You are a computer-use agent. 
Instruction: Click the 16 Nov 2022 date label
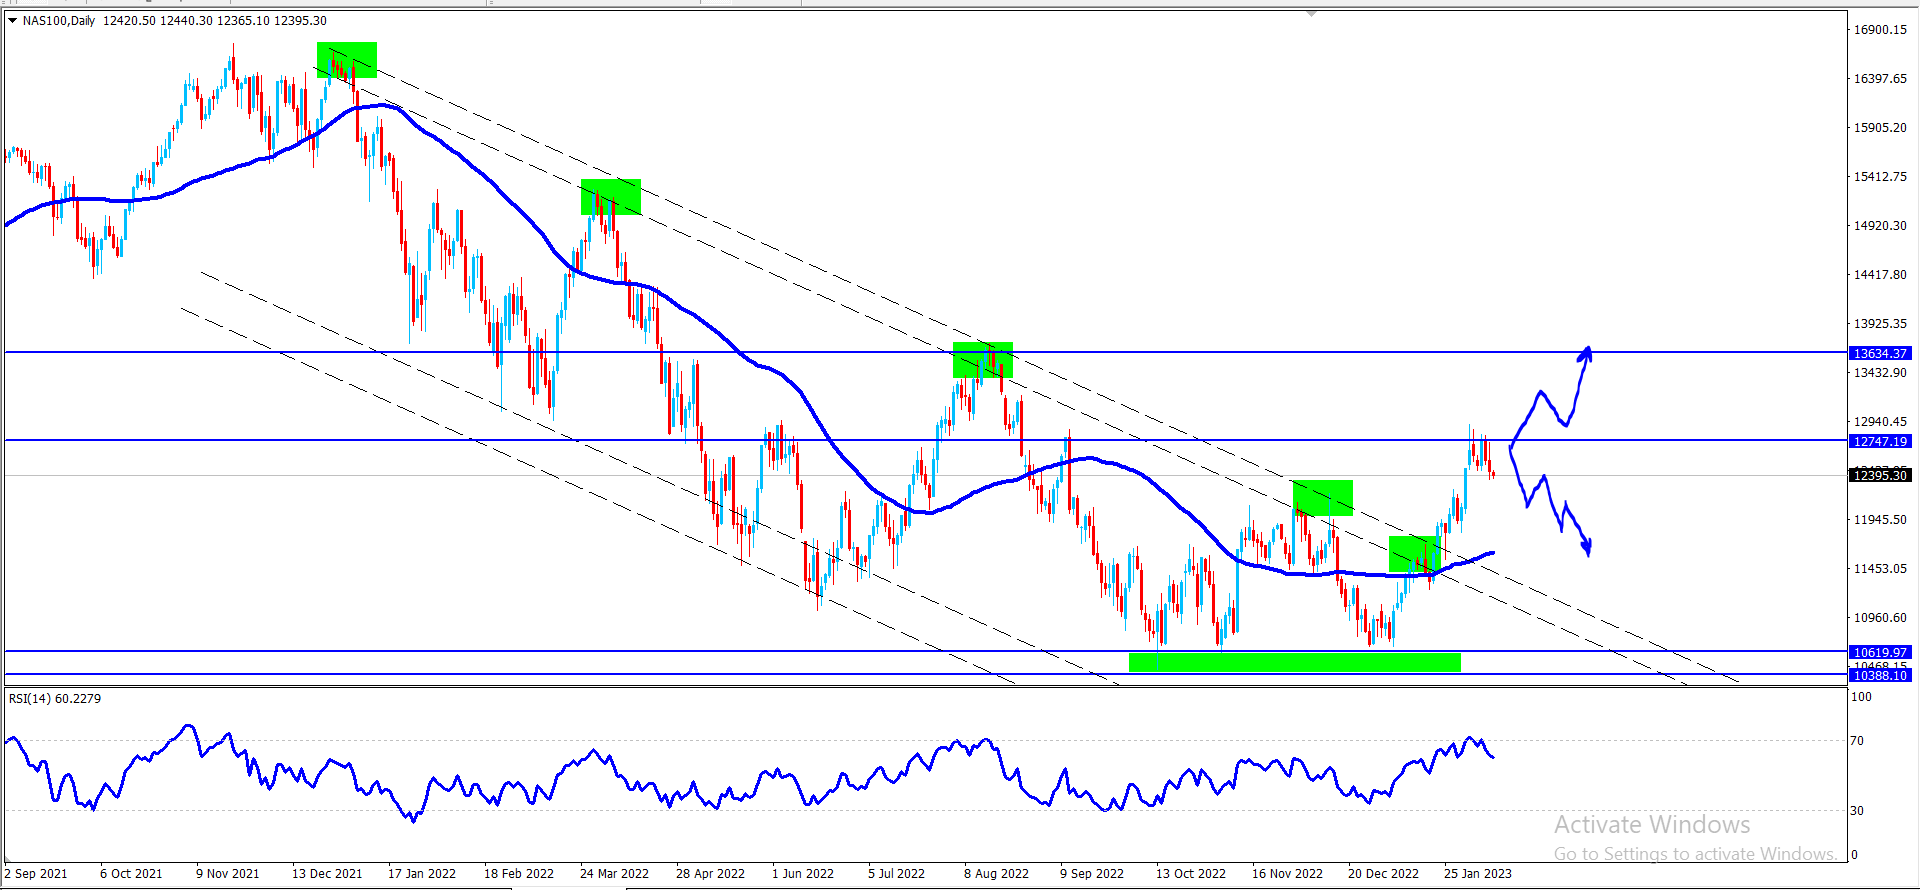[x=1287, y=874]
